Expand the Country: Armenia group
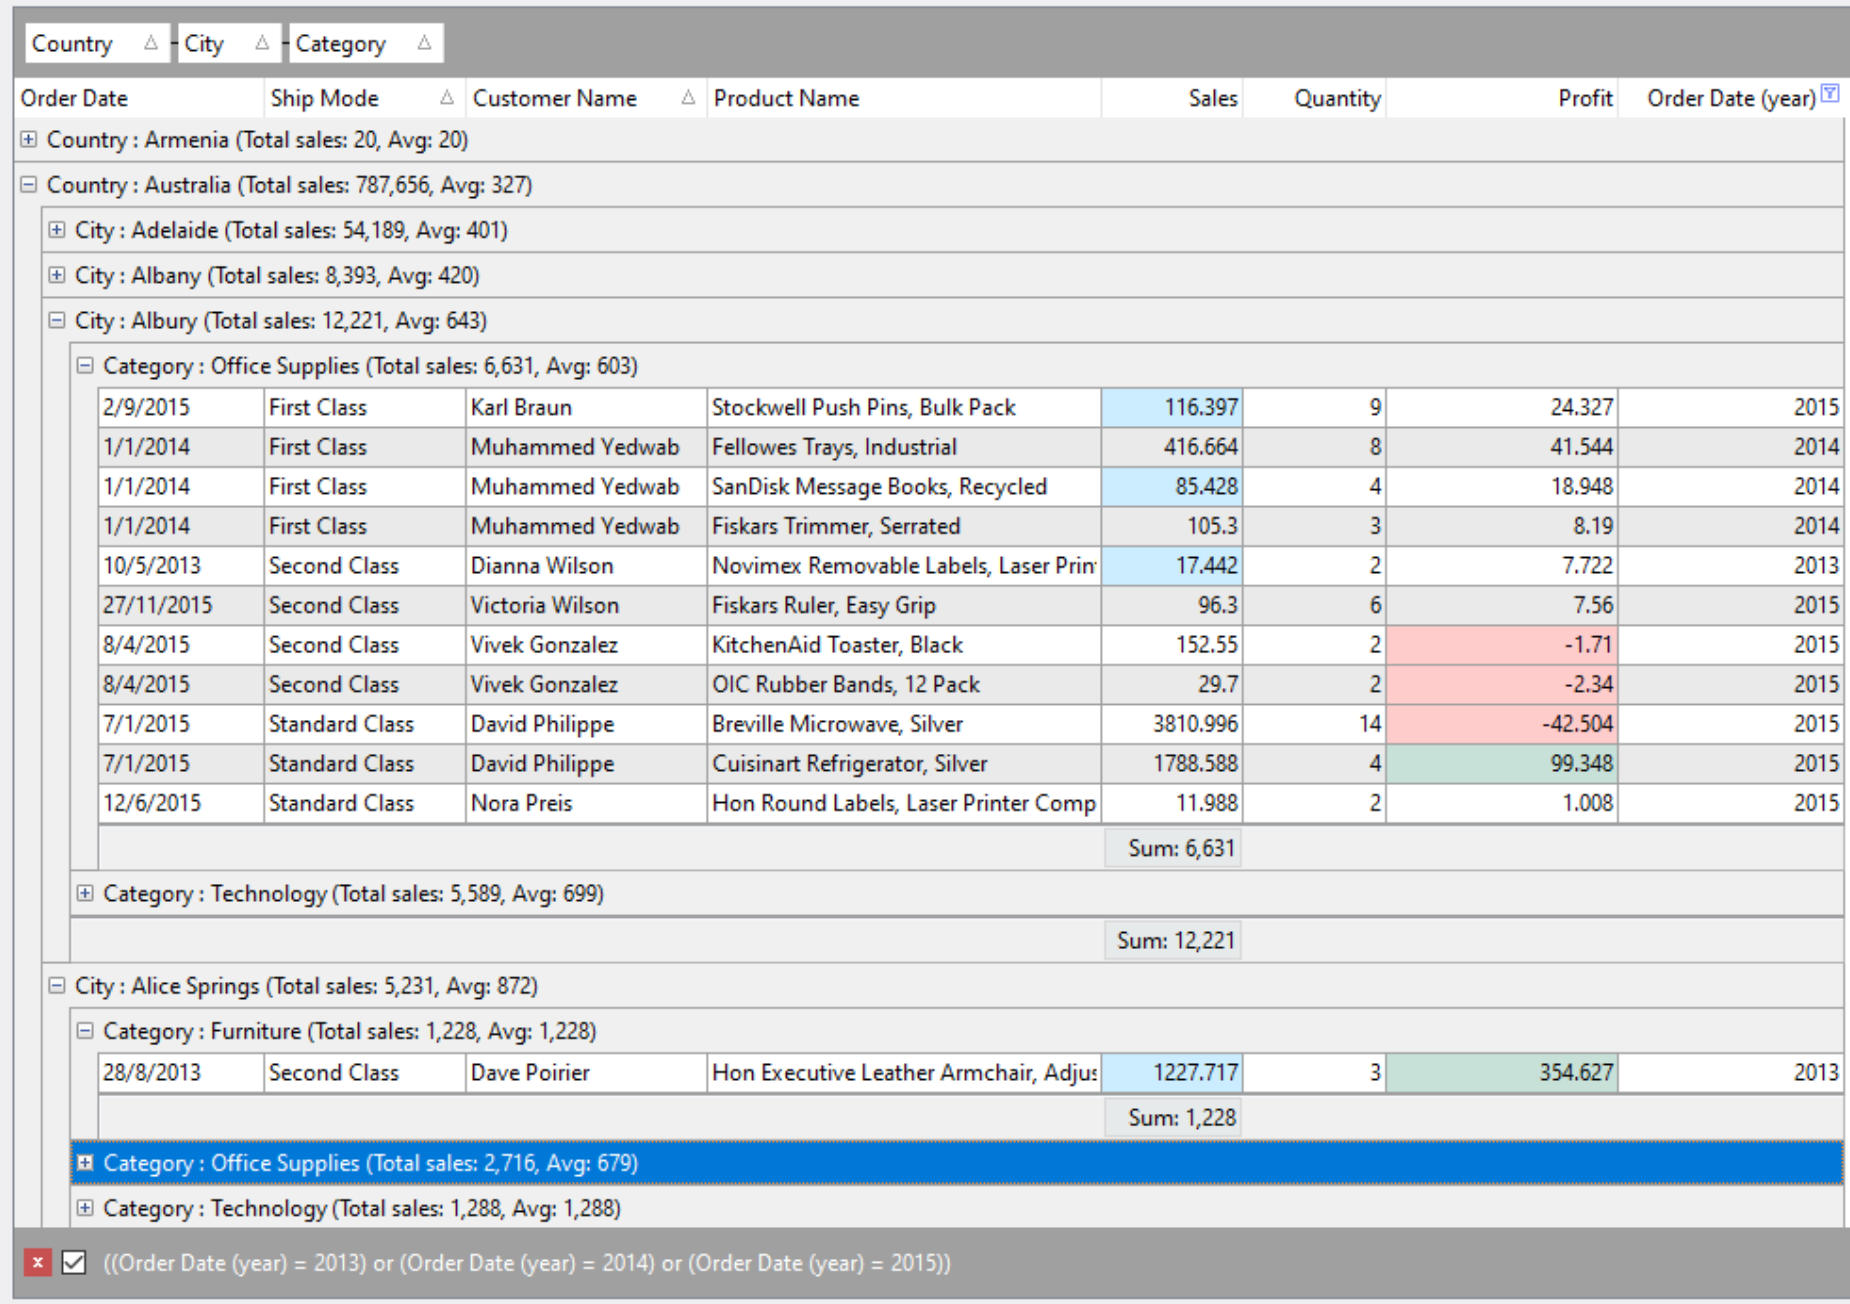This screenshot has width=1850, height=1304. [30, 141]
